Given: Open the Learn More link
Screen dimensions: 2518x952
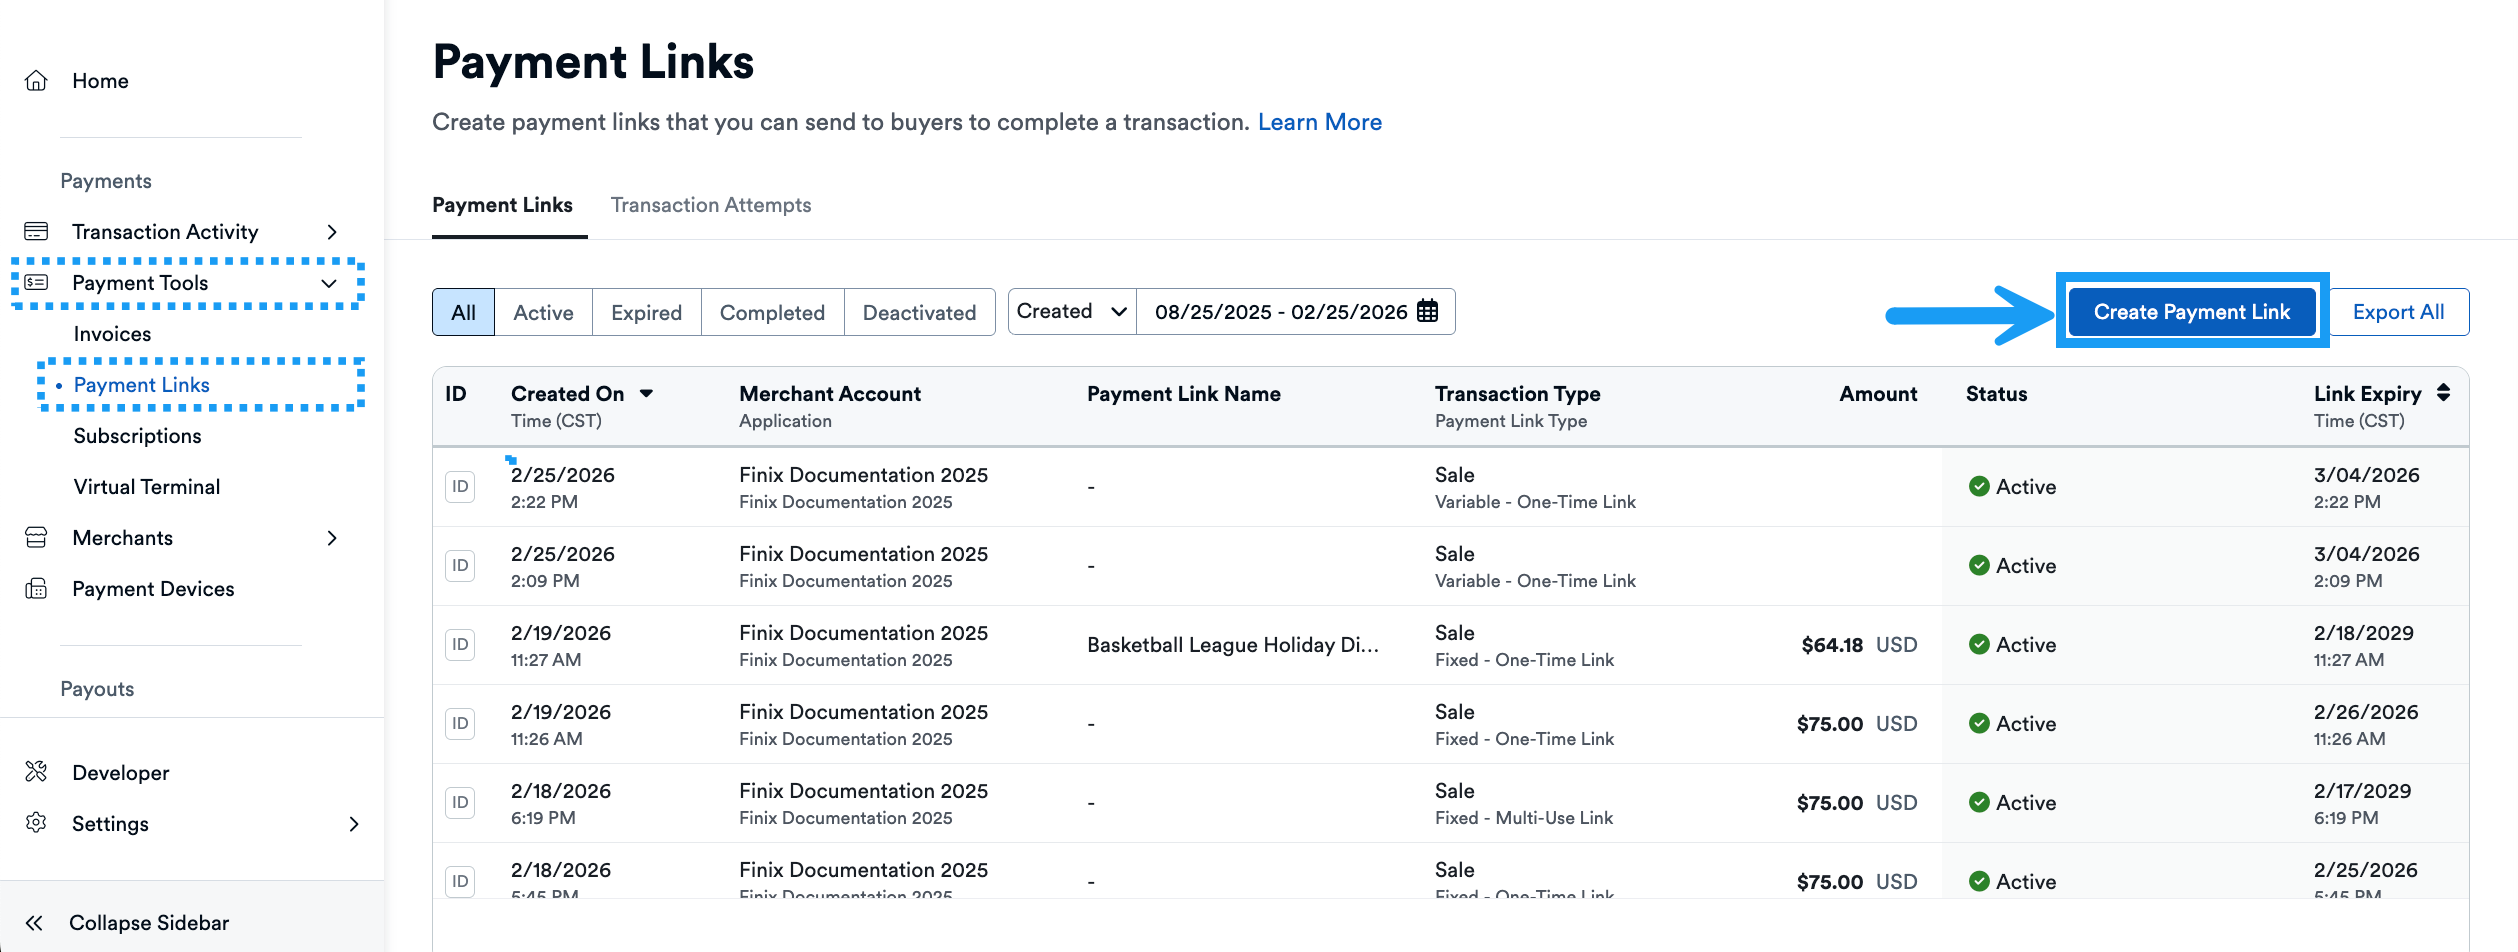Looking at the screenshot, I should pos(1320,121).
